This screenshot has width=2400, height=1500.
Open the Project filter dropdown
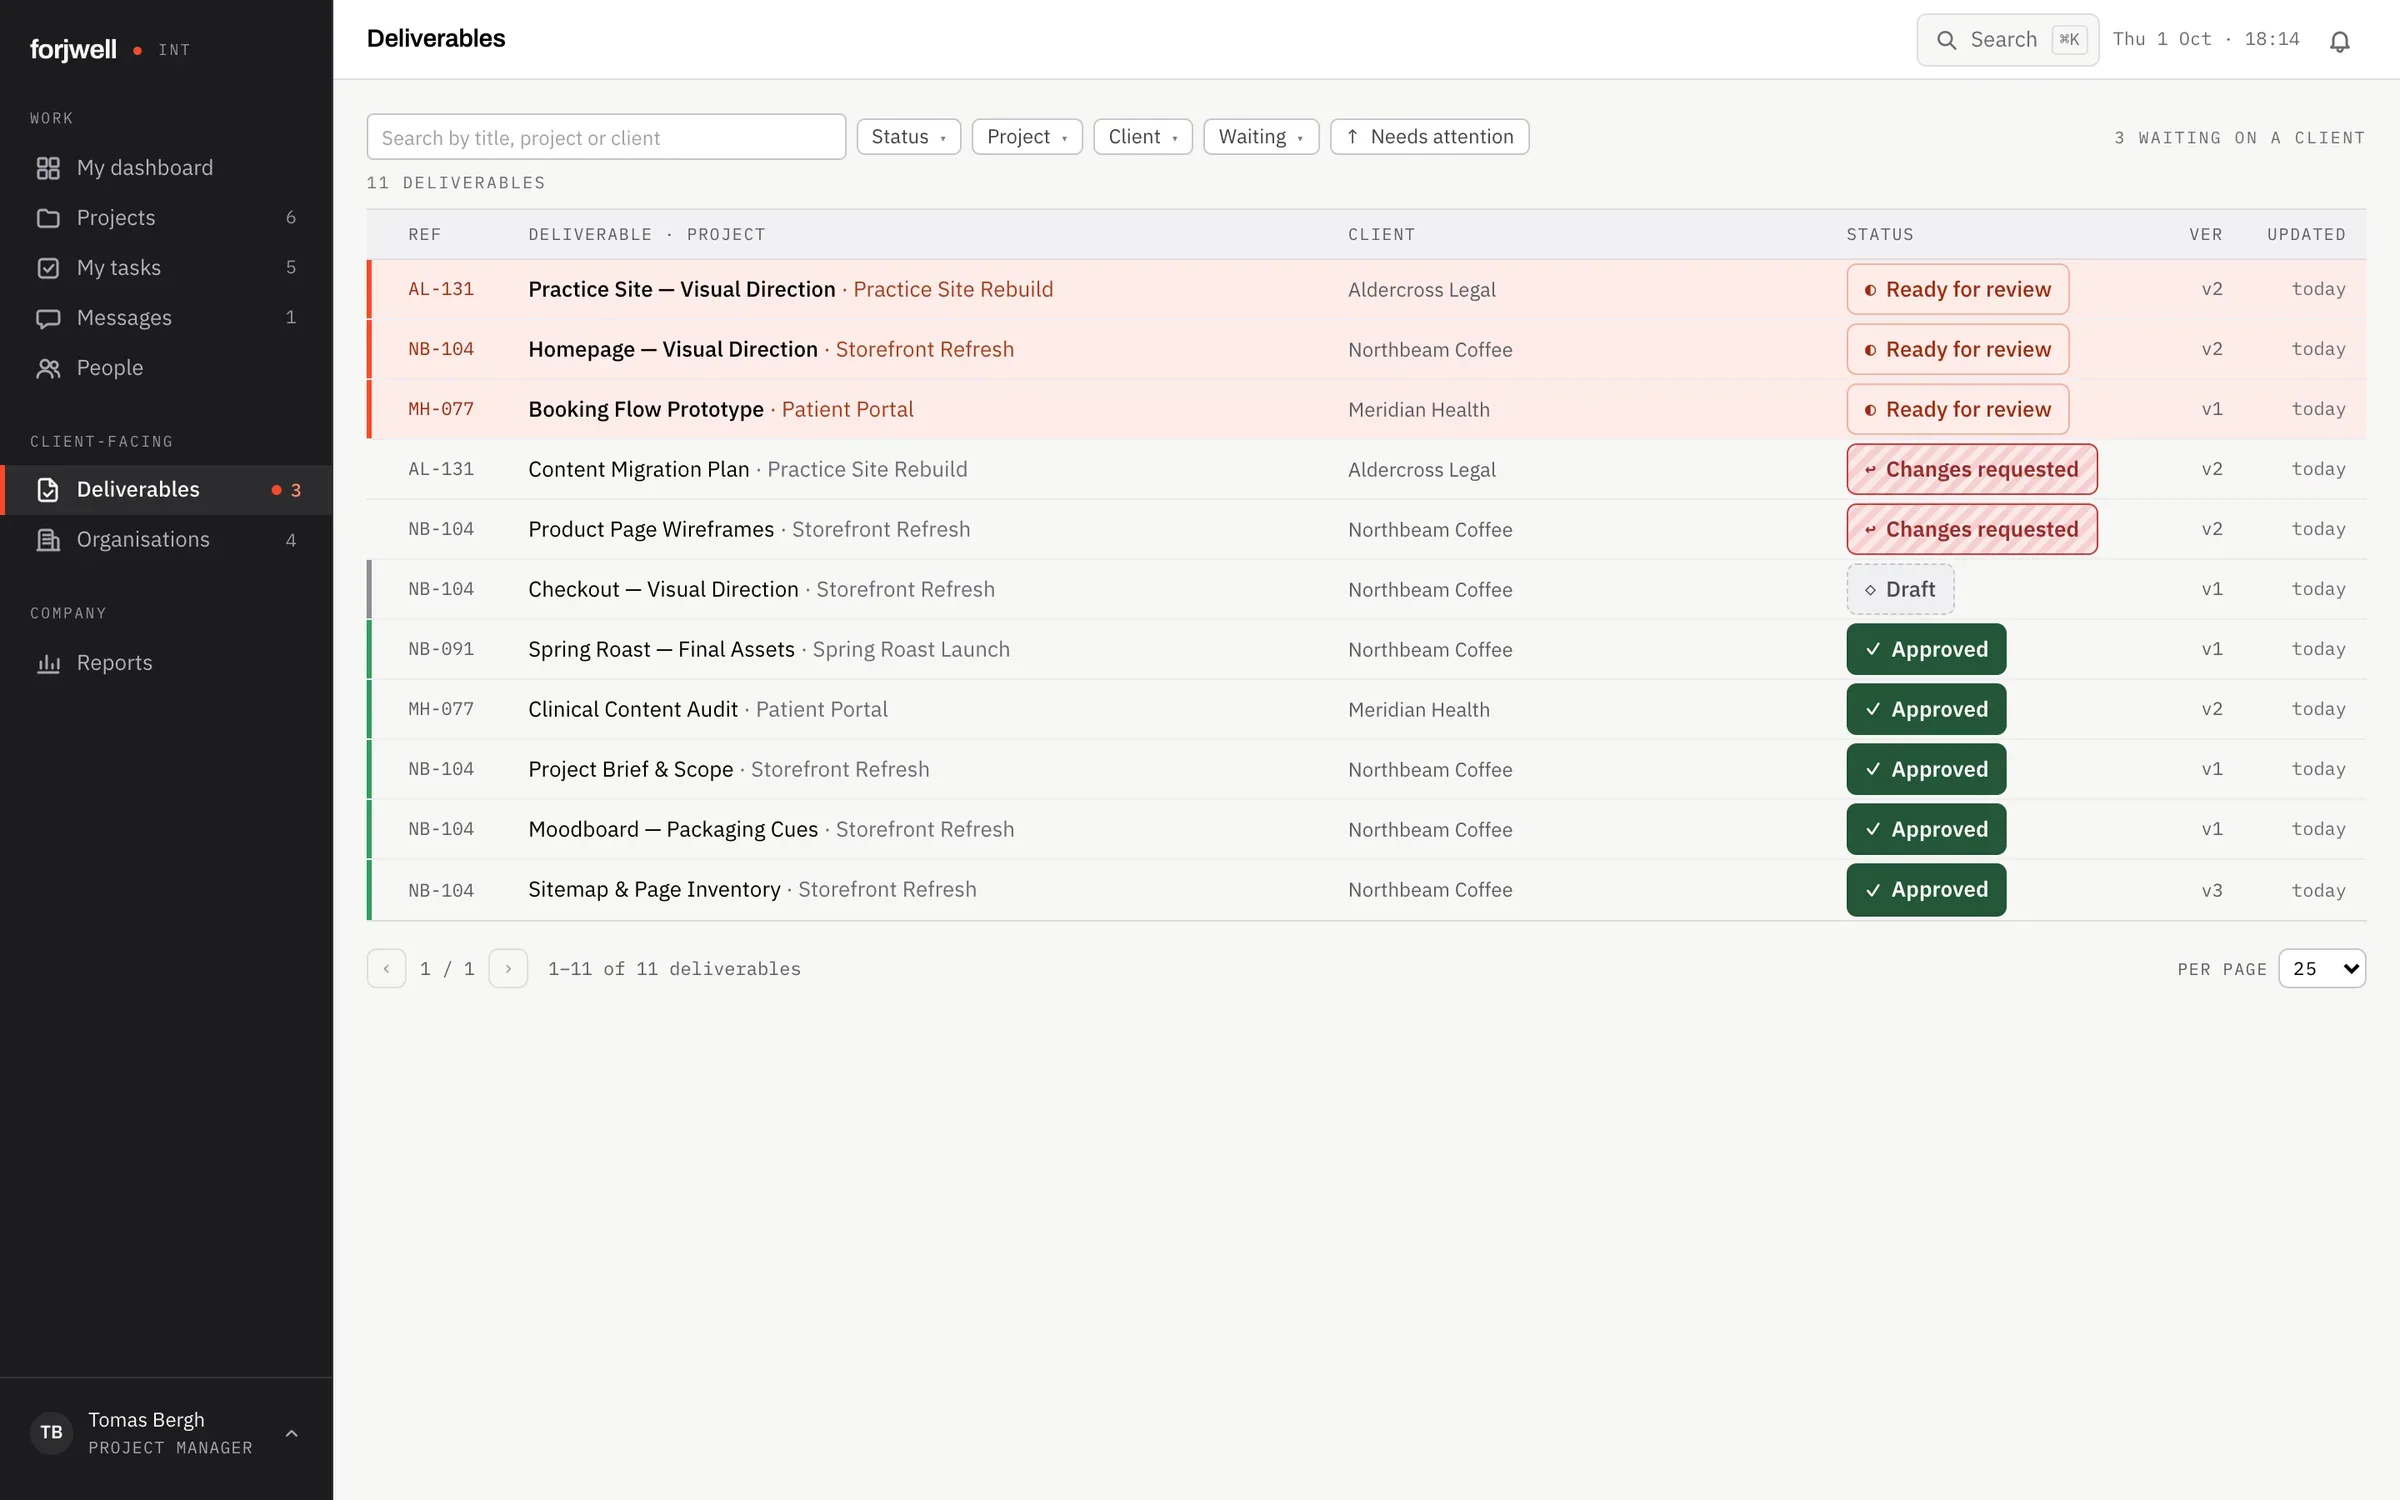[x=1027, y=137]
